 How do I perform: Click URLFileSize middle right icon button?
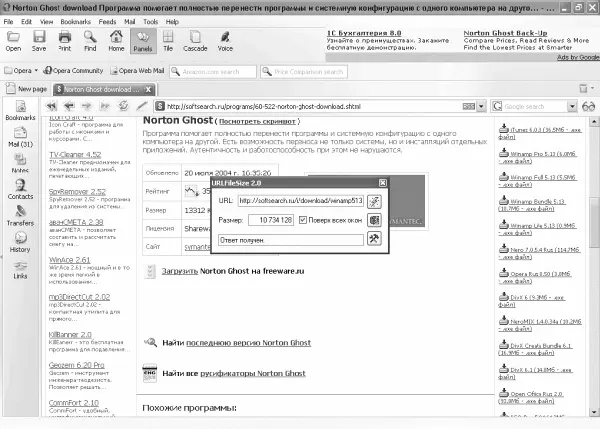click(x=374, y=220)
